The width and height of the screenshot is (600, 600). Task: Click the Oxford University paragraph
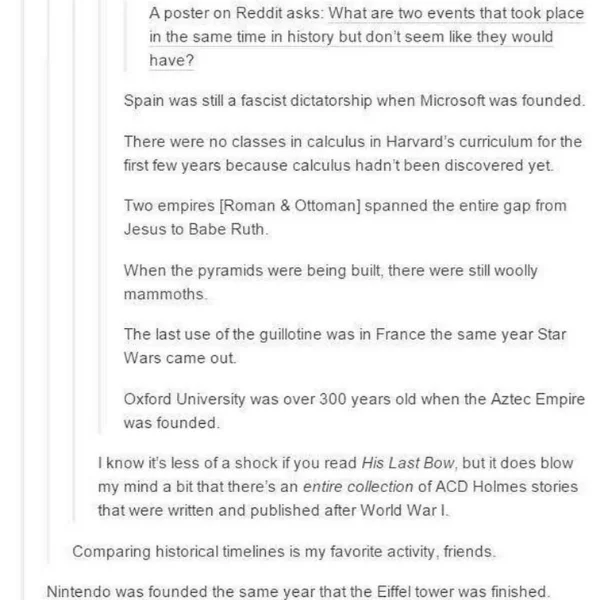pos(354,411)
